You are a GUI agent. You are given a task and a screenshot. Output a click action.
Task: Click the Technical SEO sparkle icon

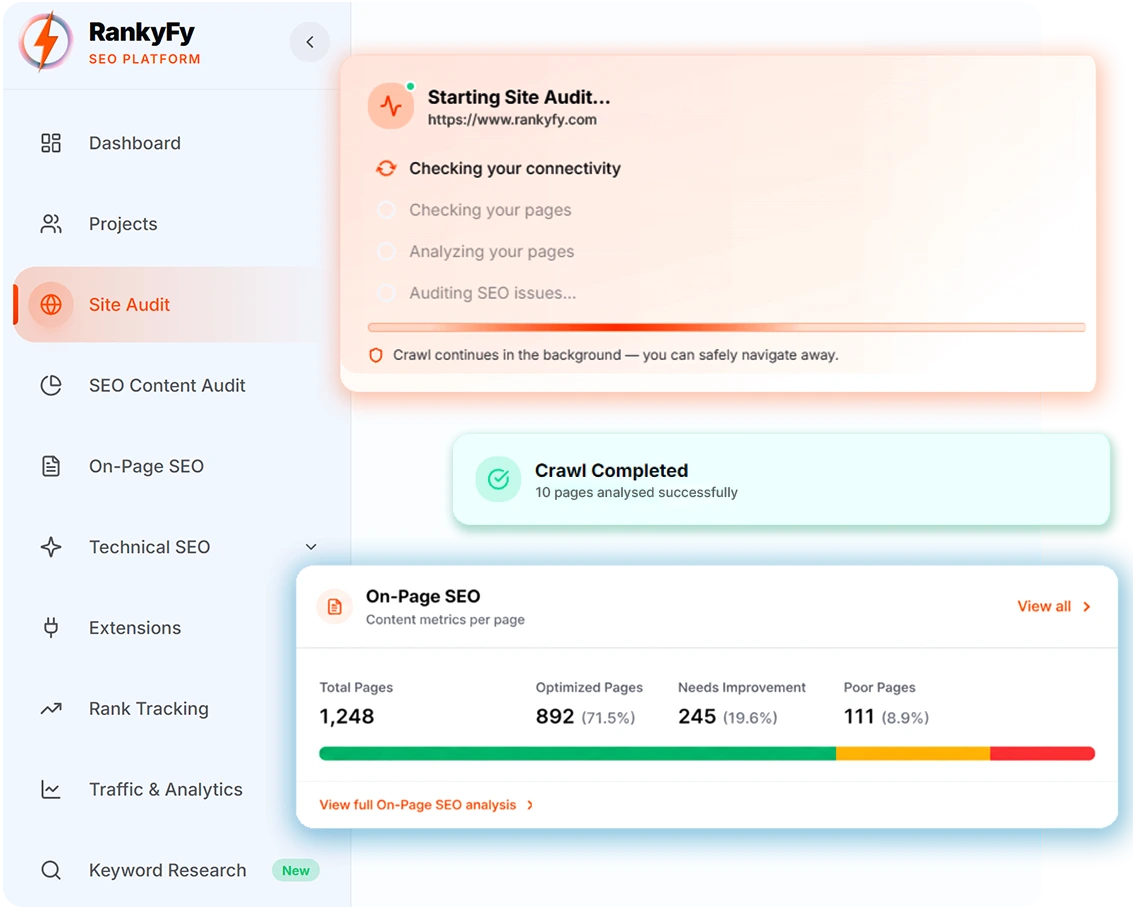[x=51, y=547]
